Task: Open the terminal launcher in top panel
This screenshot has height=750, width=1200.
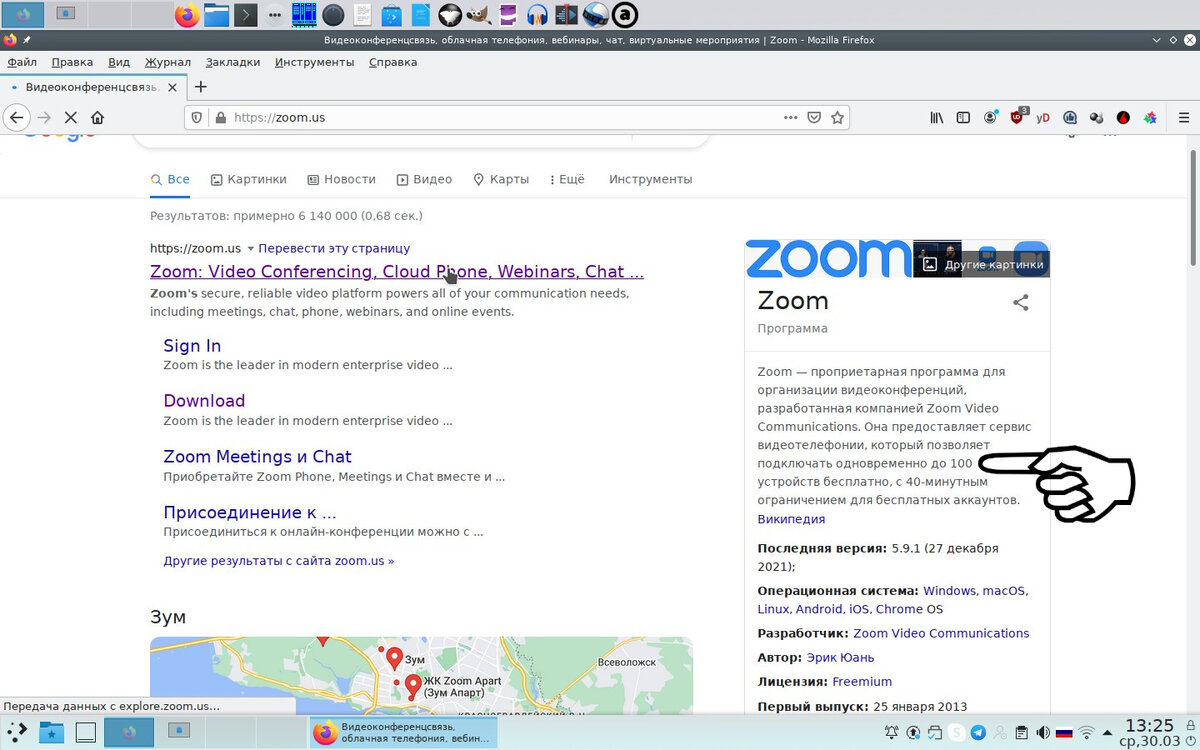Action: [x=246, y=15]
